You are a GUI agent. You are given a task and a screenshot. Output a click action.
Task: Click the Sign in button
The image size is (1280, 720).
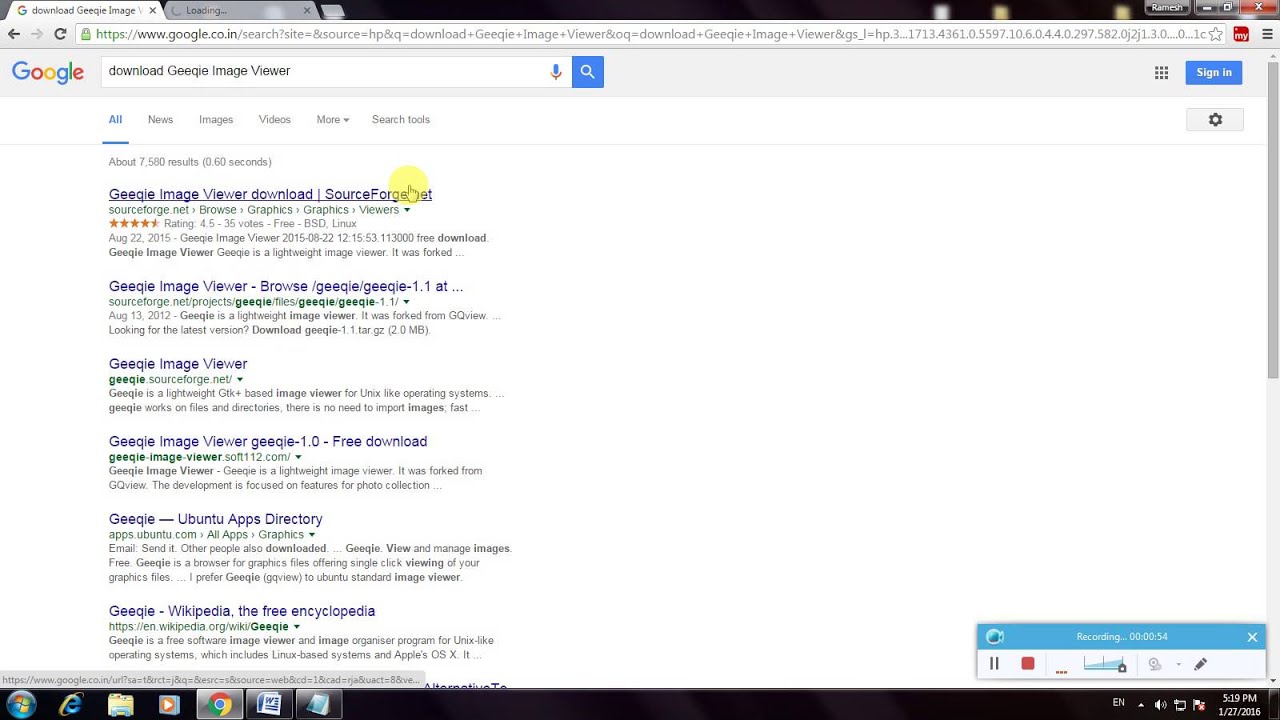tap(1214, 72)
